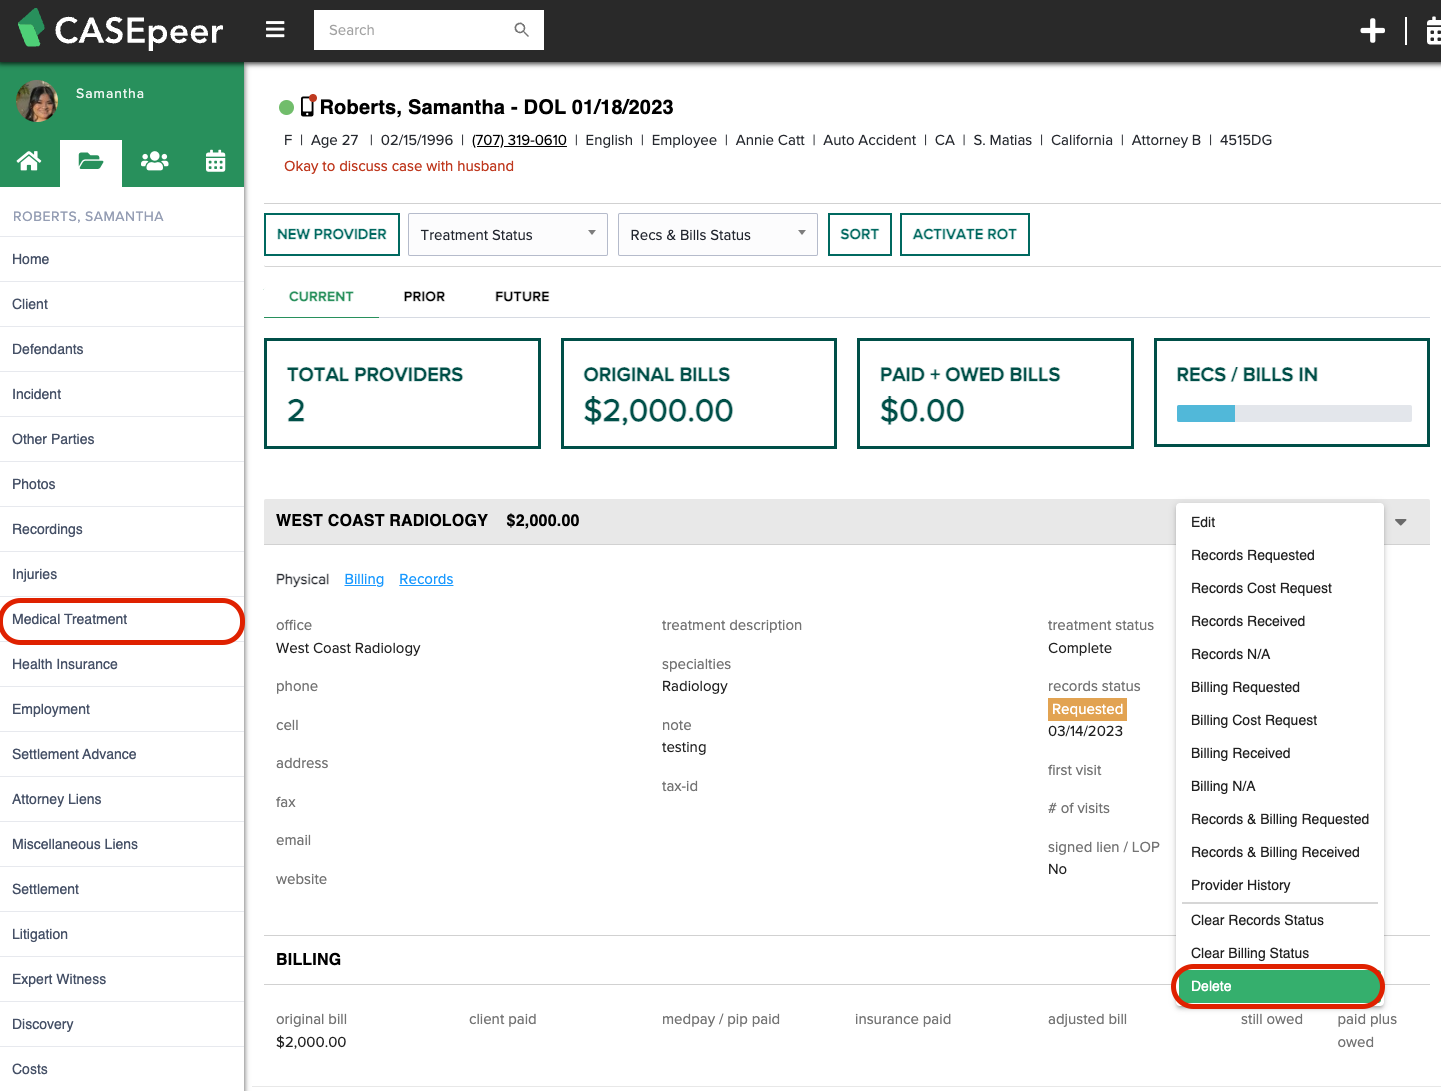Image resolution: width=1441 pixels, height=1091 pixels.
Task: Open Provider History from menu
Action: 1280,885
